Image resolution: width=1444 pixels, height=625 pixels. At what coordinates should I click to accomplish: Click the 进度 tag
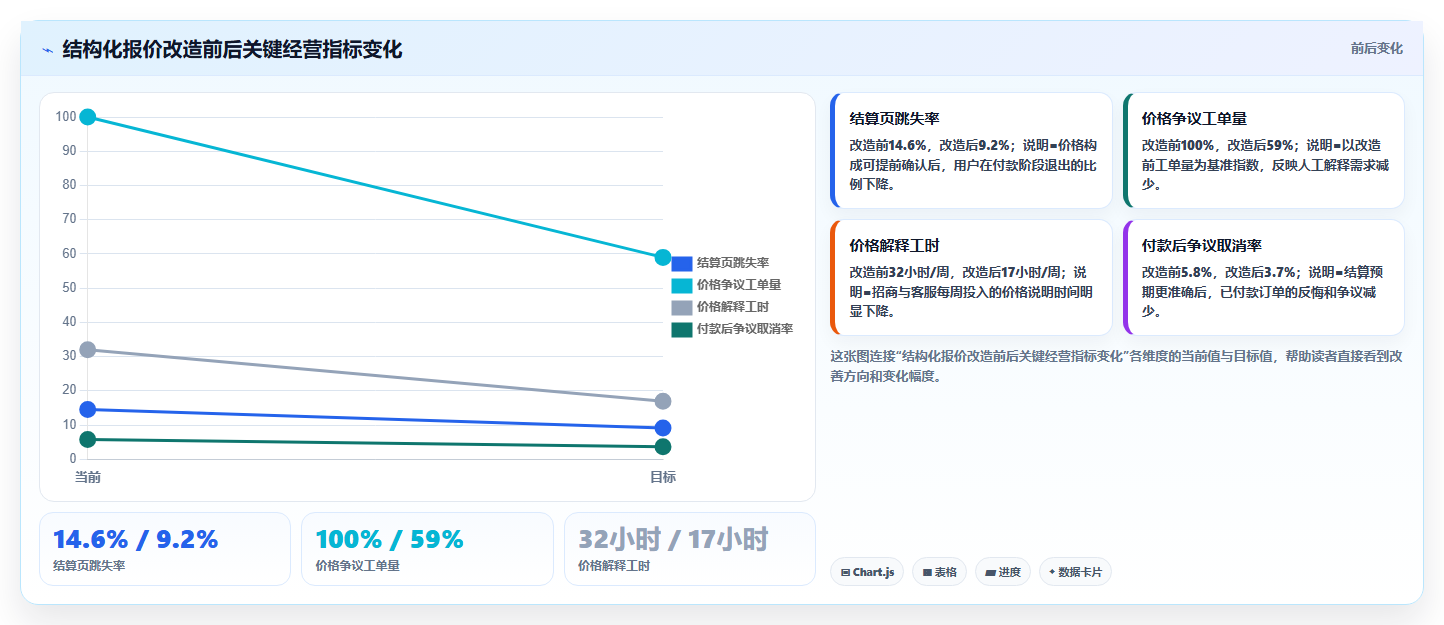[x=1003, y=572]
